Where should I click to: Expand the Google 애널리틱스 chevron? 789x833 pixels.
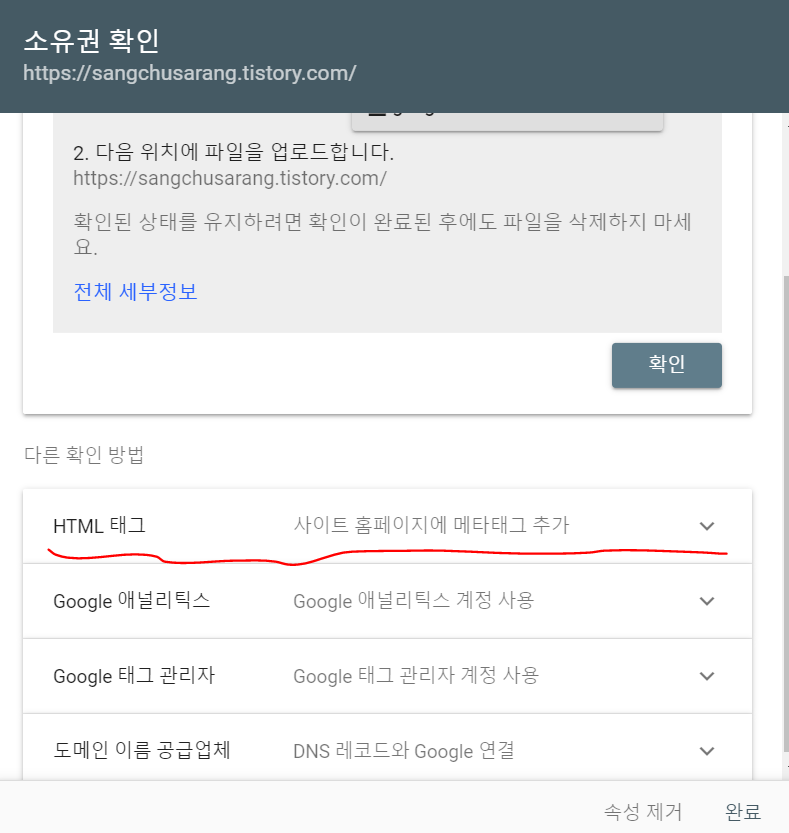707,601
